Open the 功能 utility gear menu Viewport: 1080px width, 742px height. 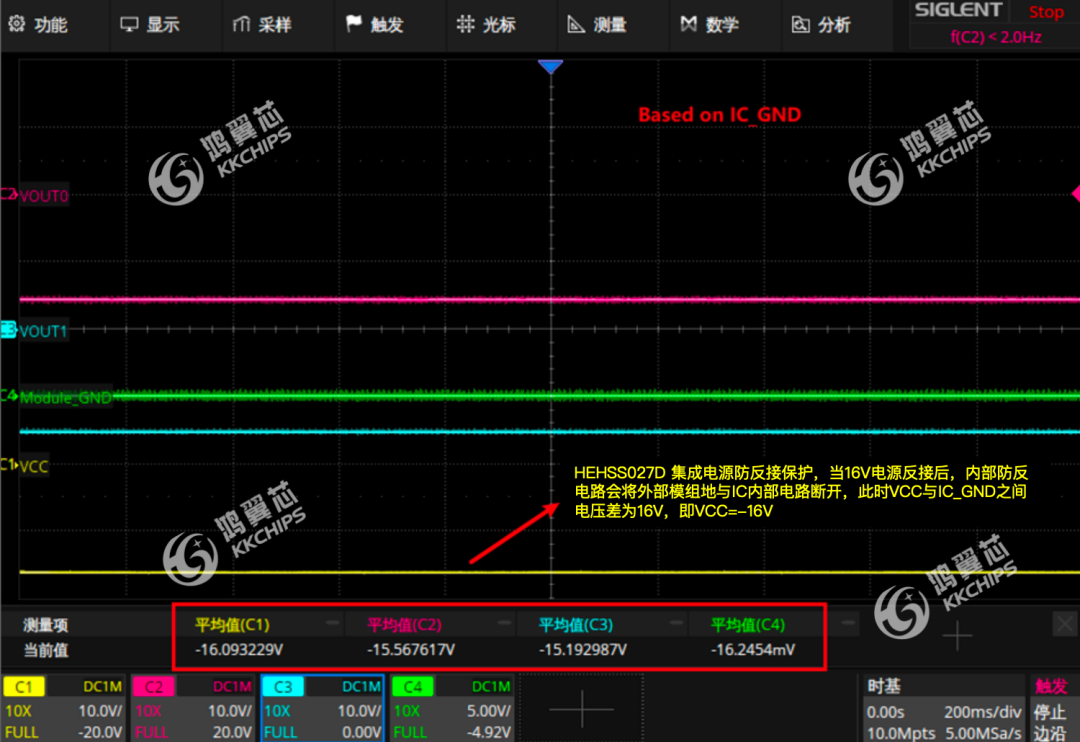pos(38,25)
